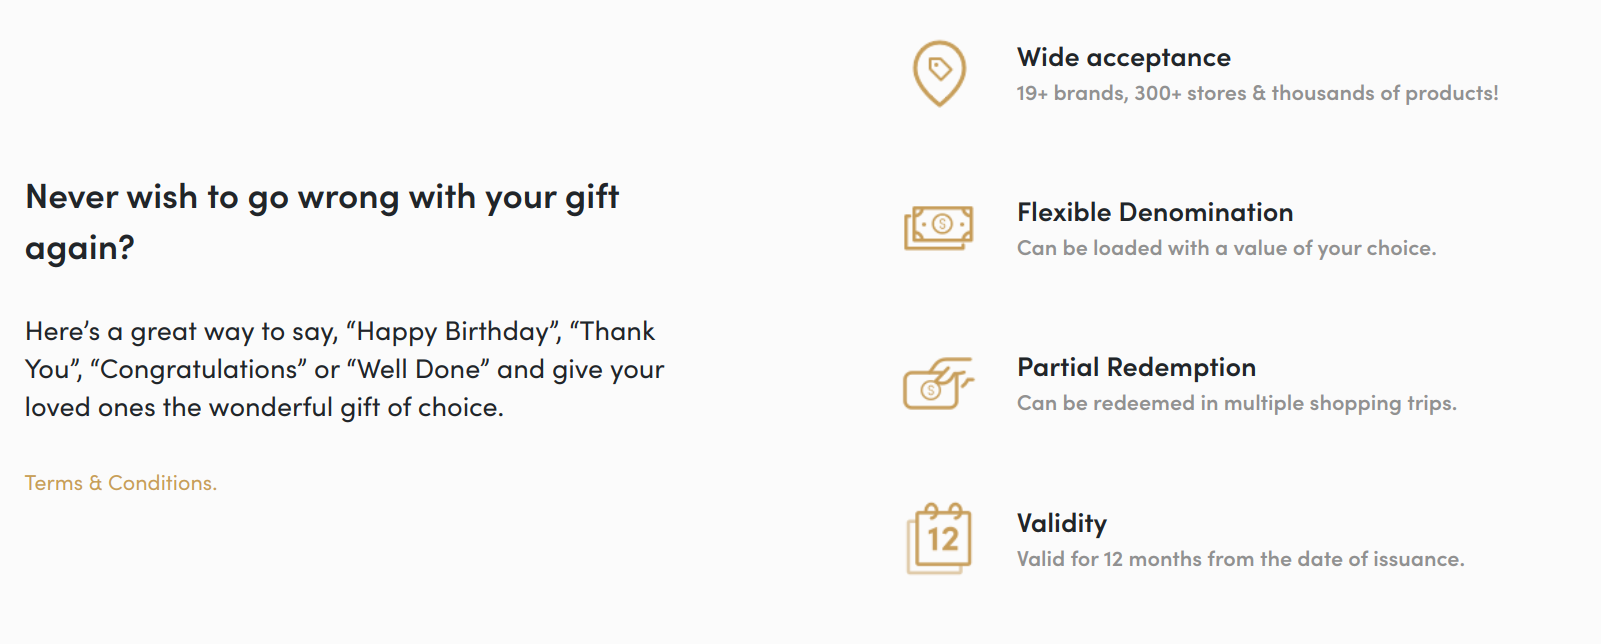
Task: Click the '19+ brands, 300+ stores' description
Action: pyautogui.click(x=1257, y=93)
